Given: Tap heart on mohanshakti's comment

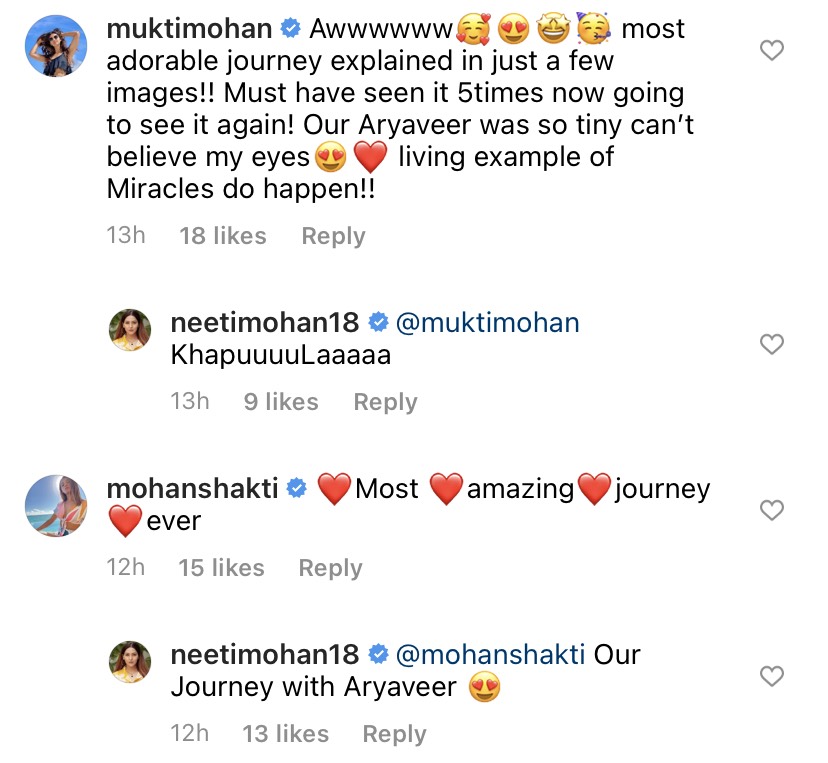Looking at the screenshot, I should pos(772,511).
